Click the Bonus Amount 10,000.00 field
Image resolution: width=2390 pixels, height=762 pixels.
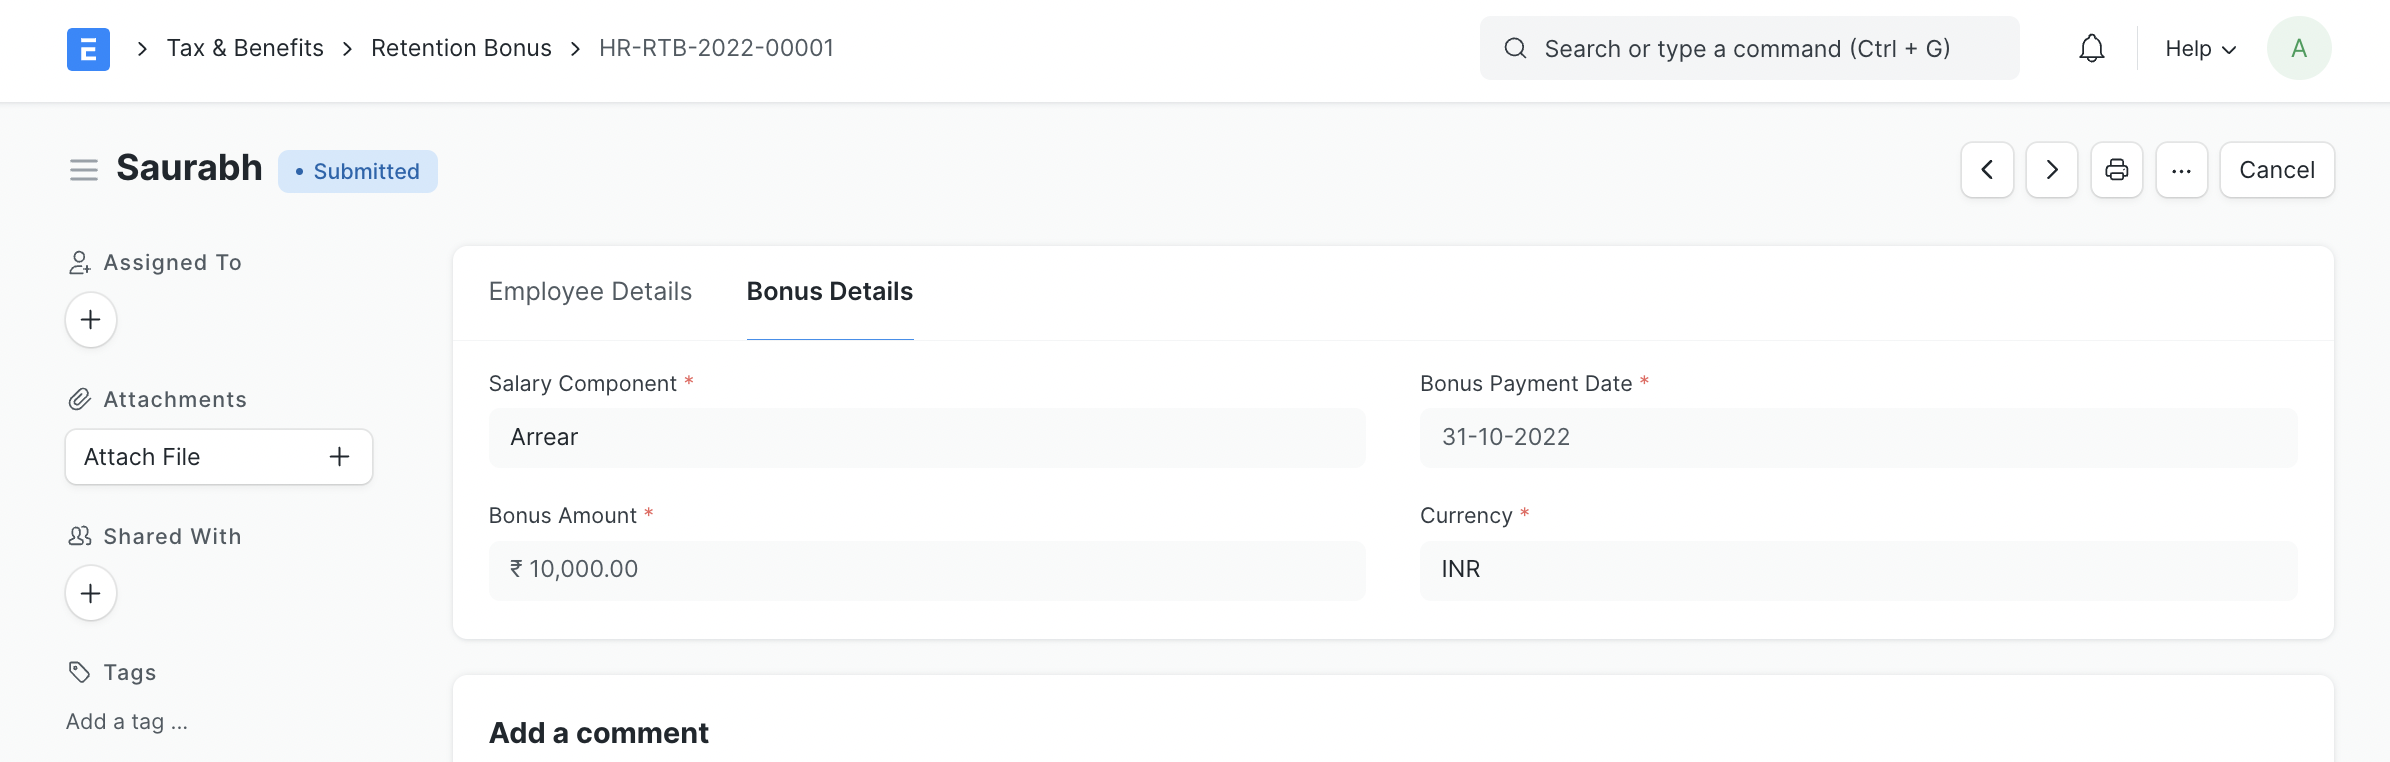click(927, 570)
